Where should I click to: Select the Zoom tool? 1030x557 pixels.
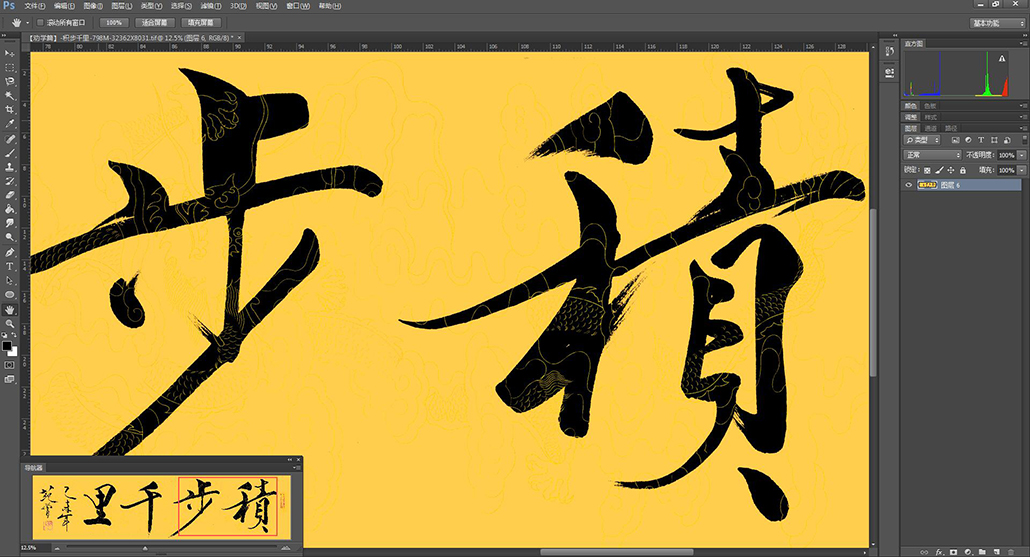[x=9, y=324]
